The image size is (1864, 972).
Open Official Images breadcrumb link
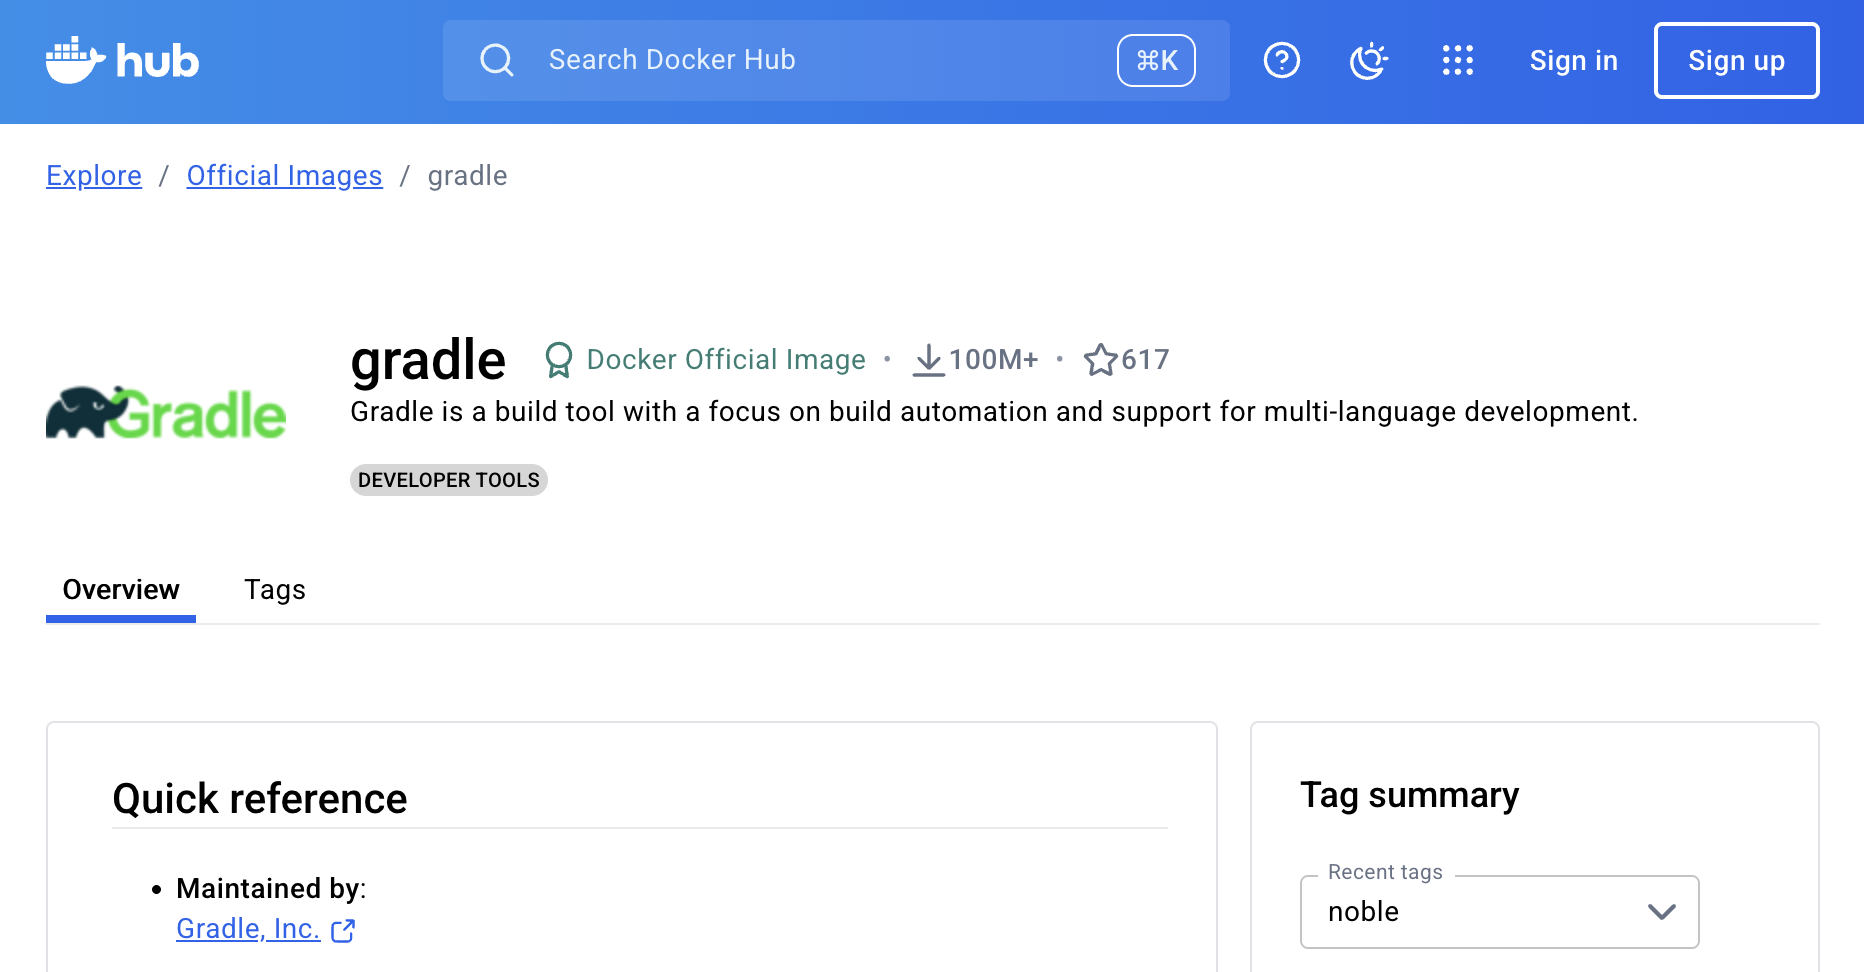[x=284, y=176]
